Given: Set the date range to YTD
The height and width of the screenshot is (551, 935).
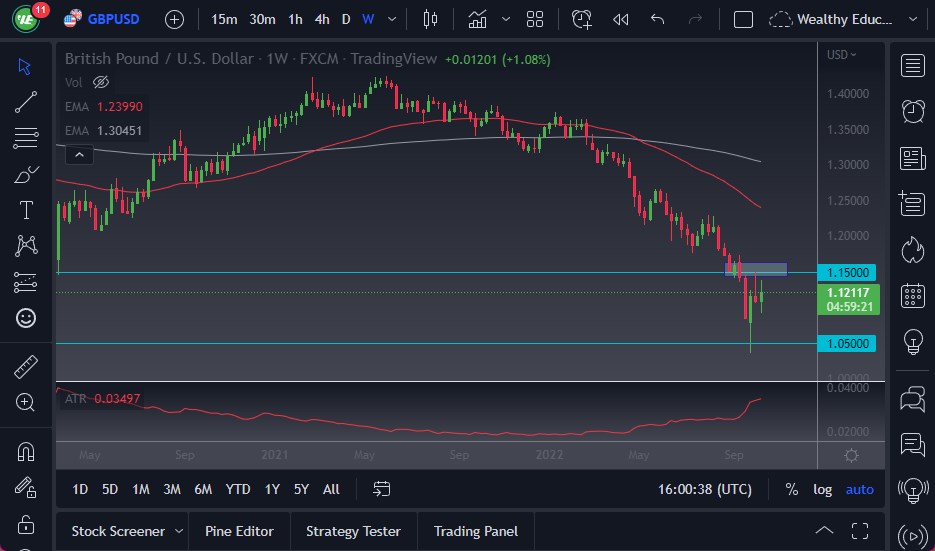Looking at the screenshot, I should pos(237,489).
